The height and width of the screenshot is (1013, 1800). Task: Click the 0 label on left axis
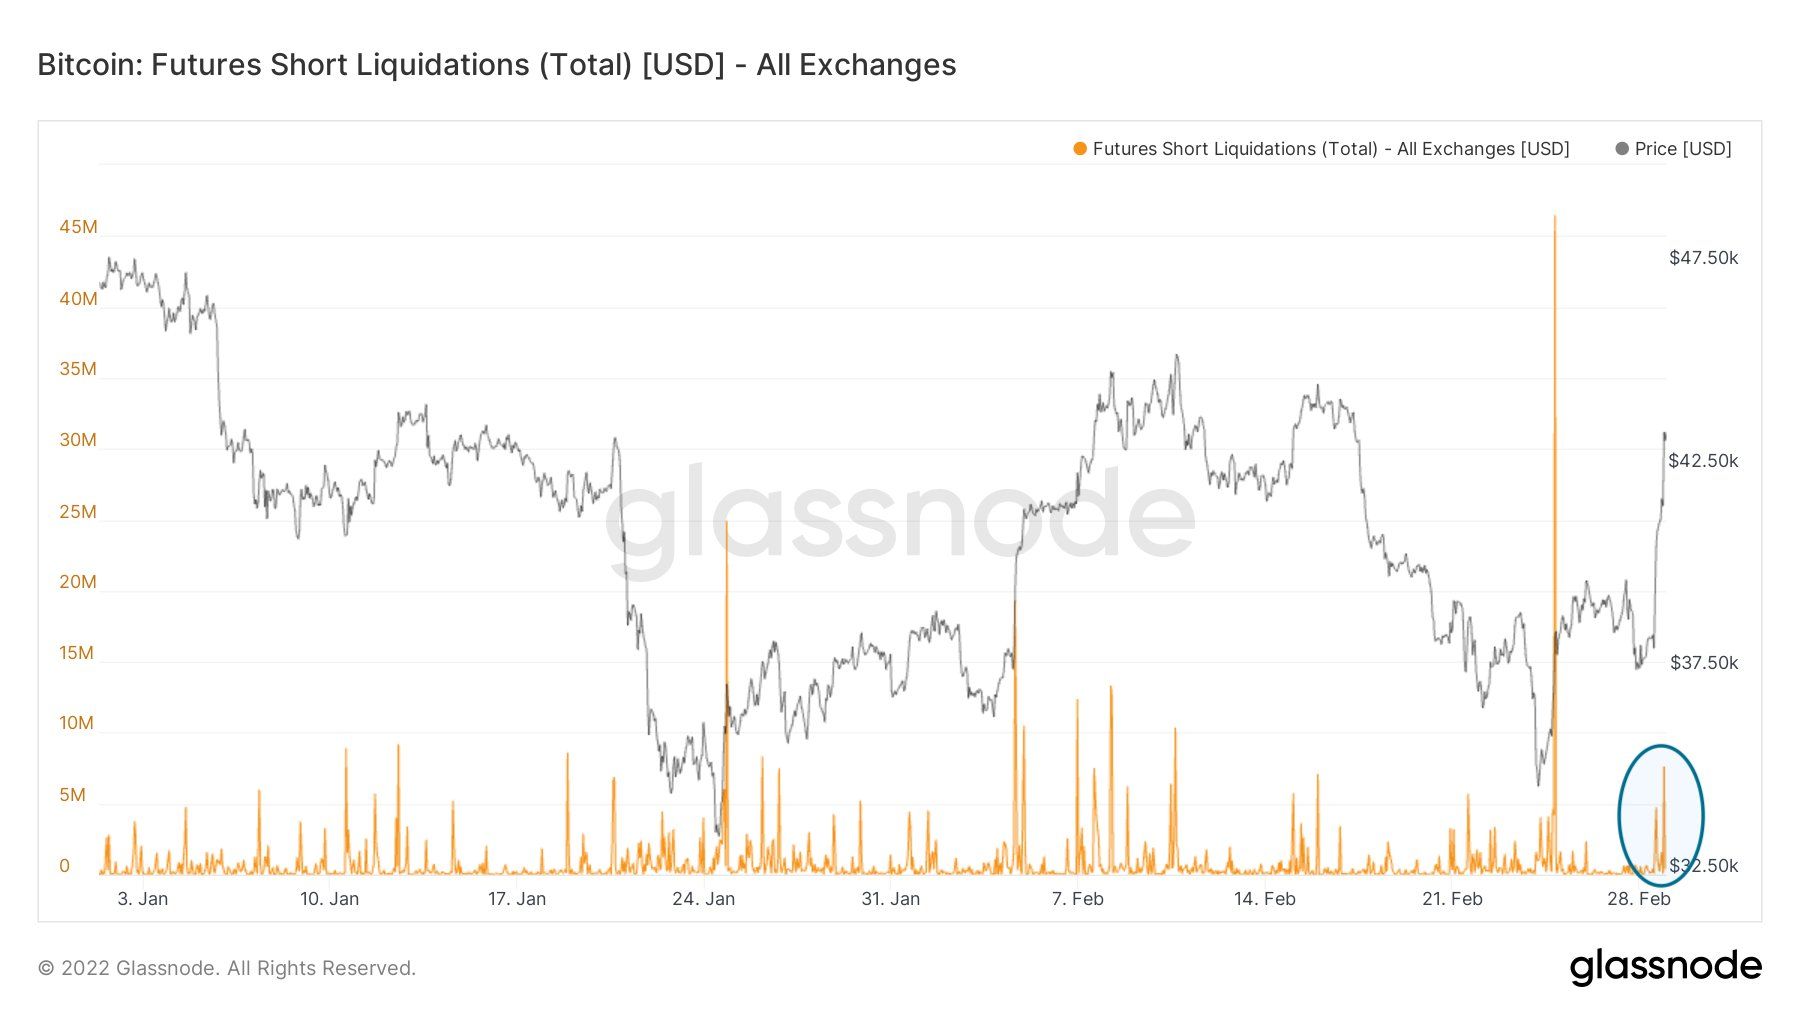pos(65,866)
